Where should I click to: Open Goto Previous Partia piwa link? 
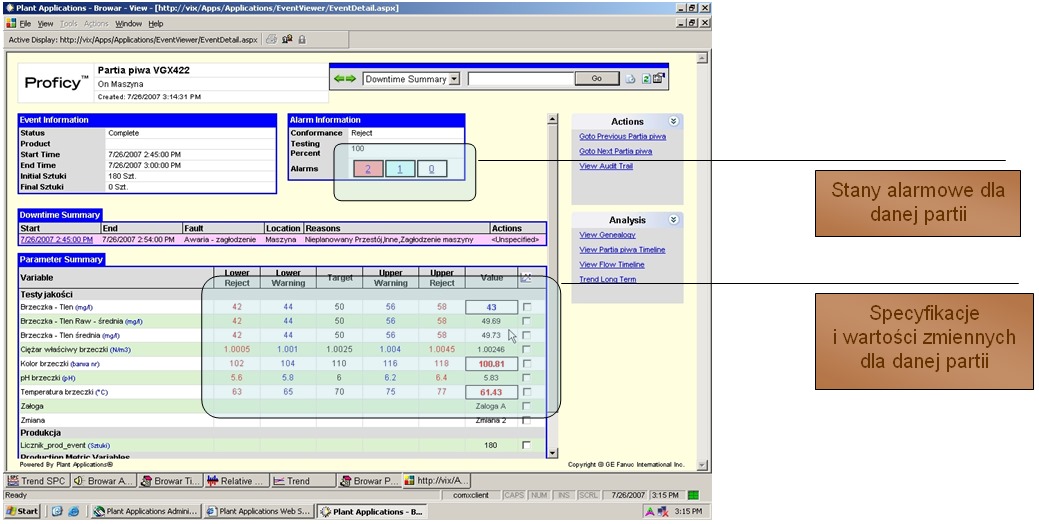[622, 136]
